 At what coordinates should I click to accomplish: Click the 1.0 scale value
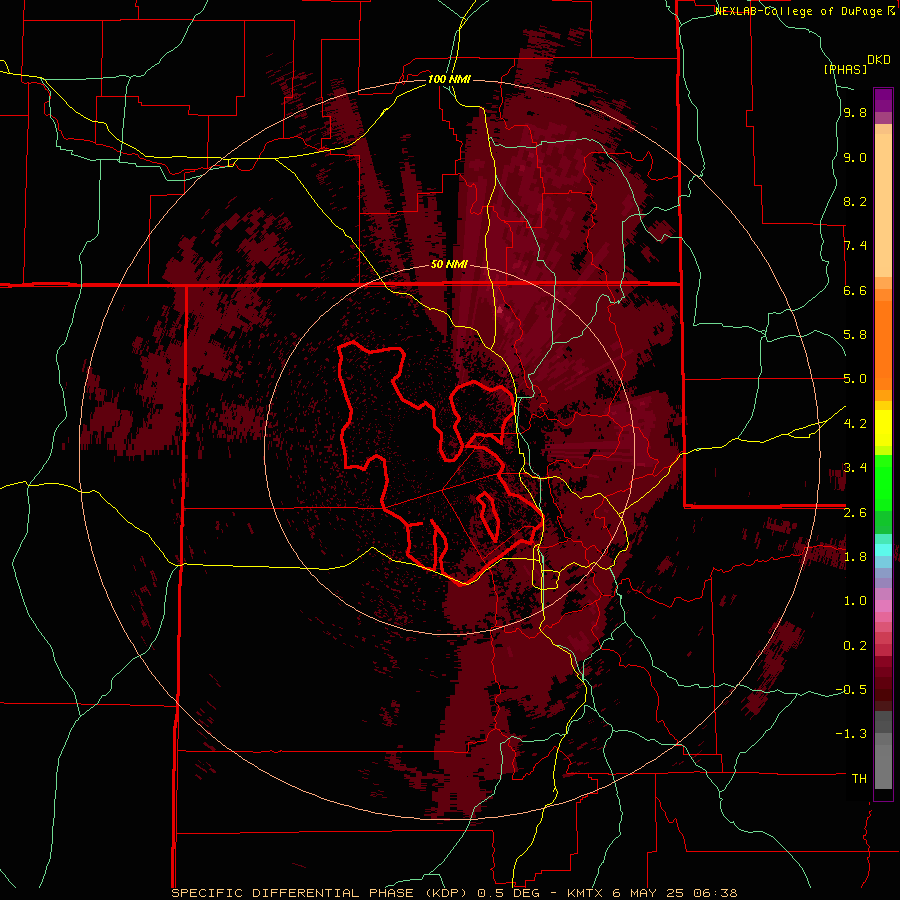(855, 601)
